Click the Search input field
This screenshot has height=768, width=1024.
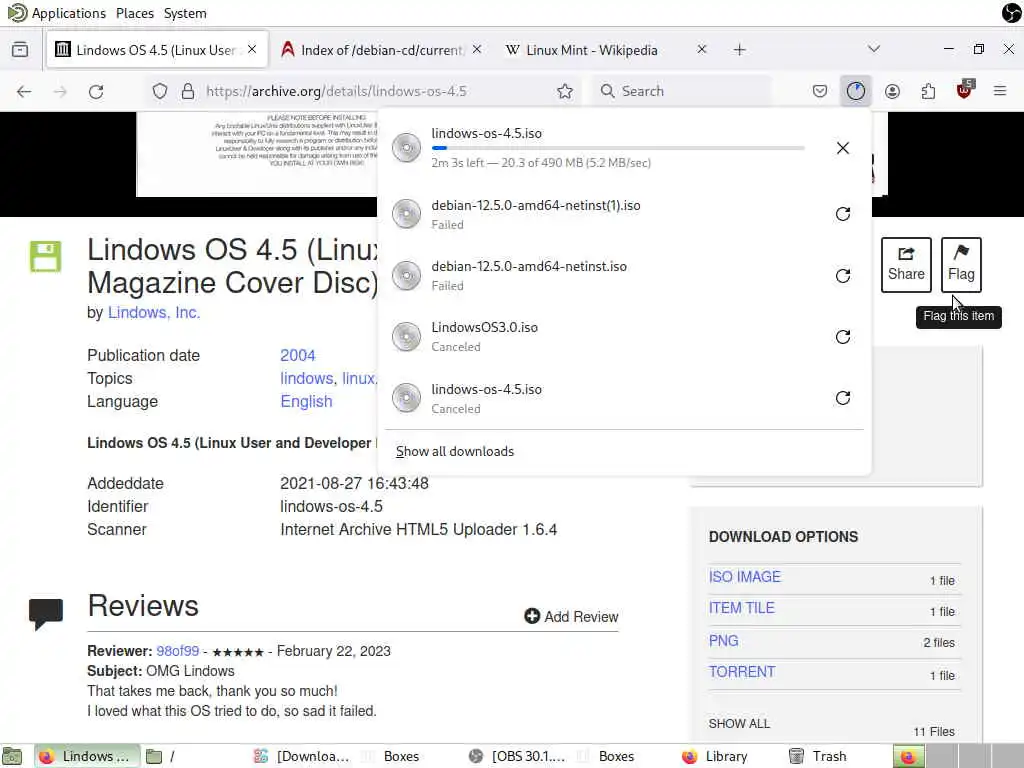pos(682,91)
